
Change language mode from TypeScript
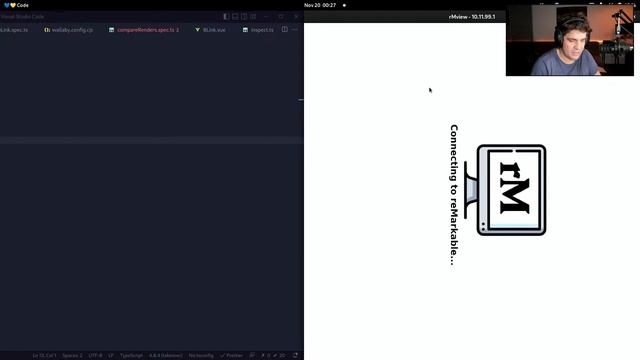point(131,356)
